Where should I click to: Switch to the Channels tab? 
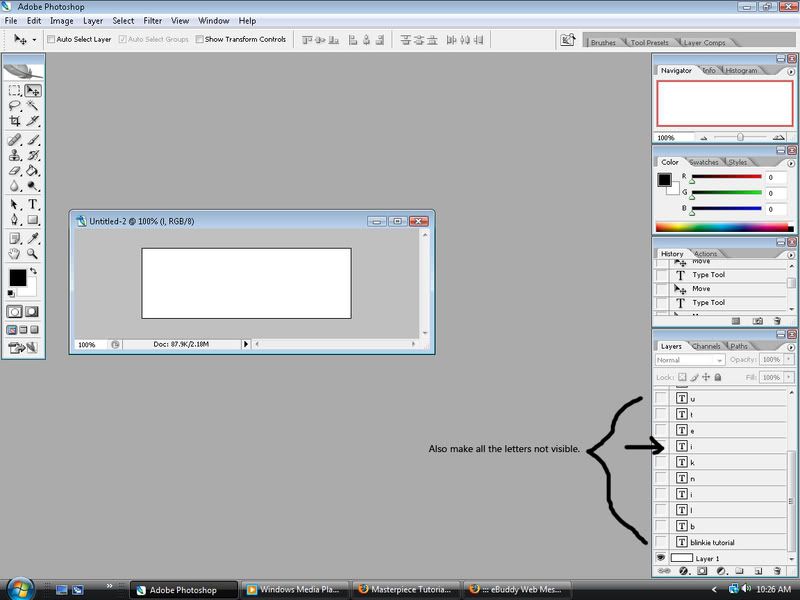coord(706,346)
